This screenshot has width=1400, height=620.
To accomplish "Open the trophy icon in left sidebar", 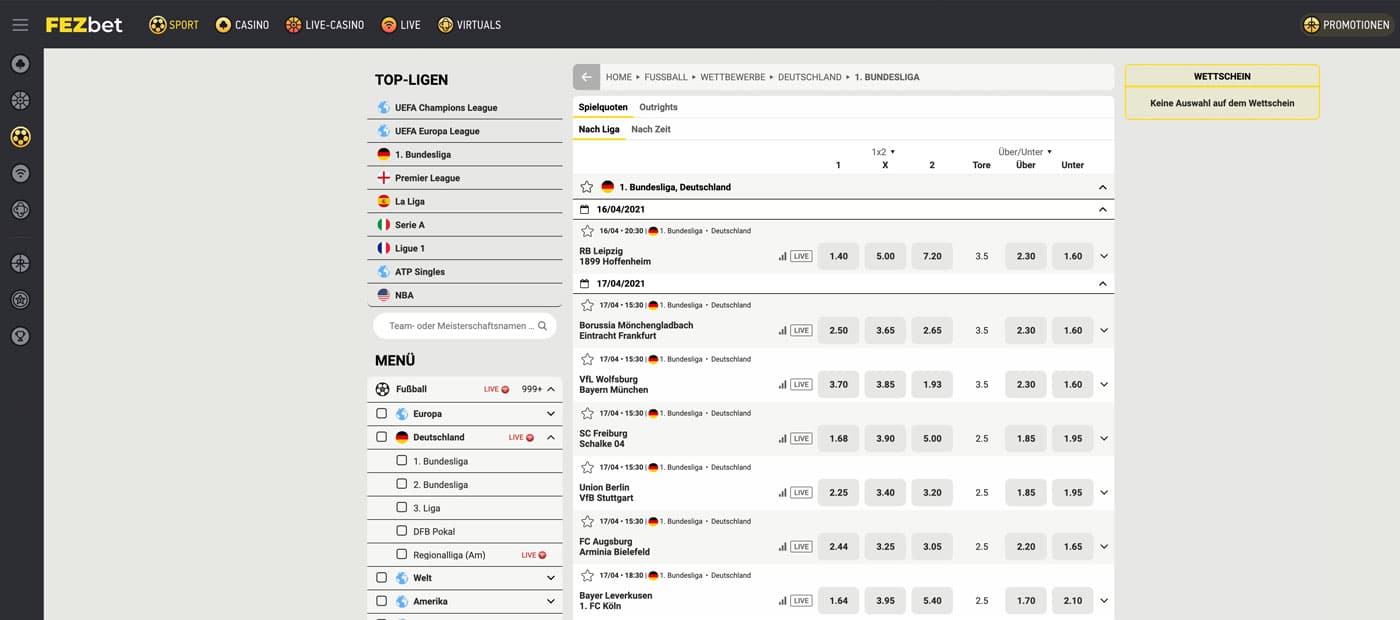I will click(20, 336).
